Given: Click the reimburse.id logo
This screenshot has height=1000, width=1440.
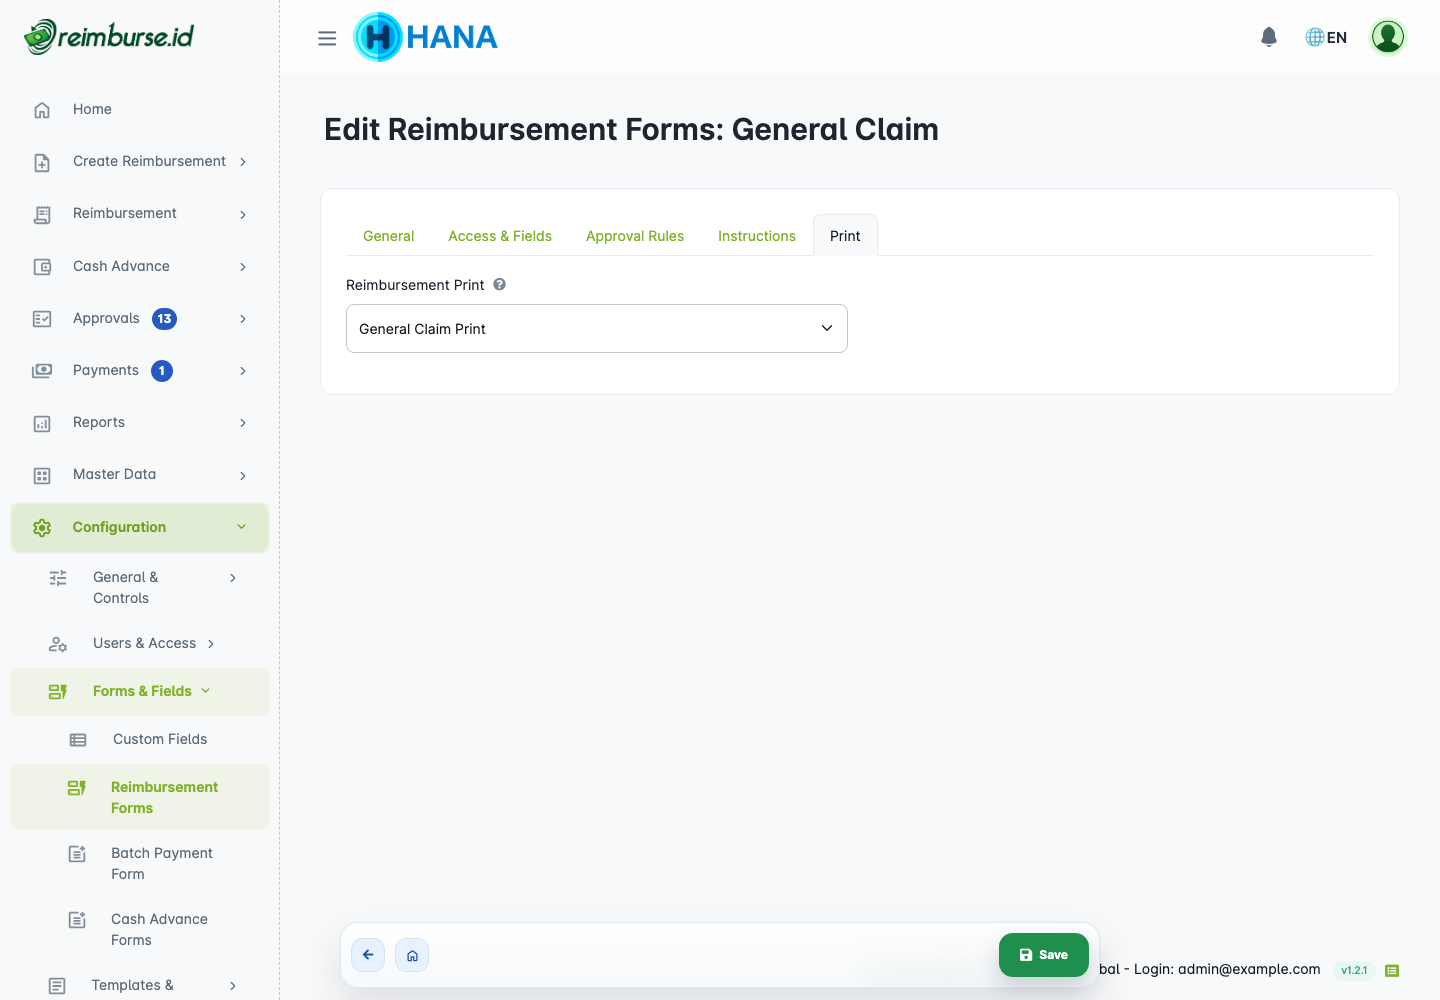Looking at the screenshot, I should [109, 37].
